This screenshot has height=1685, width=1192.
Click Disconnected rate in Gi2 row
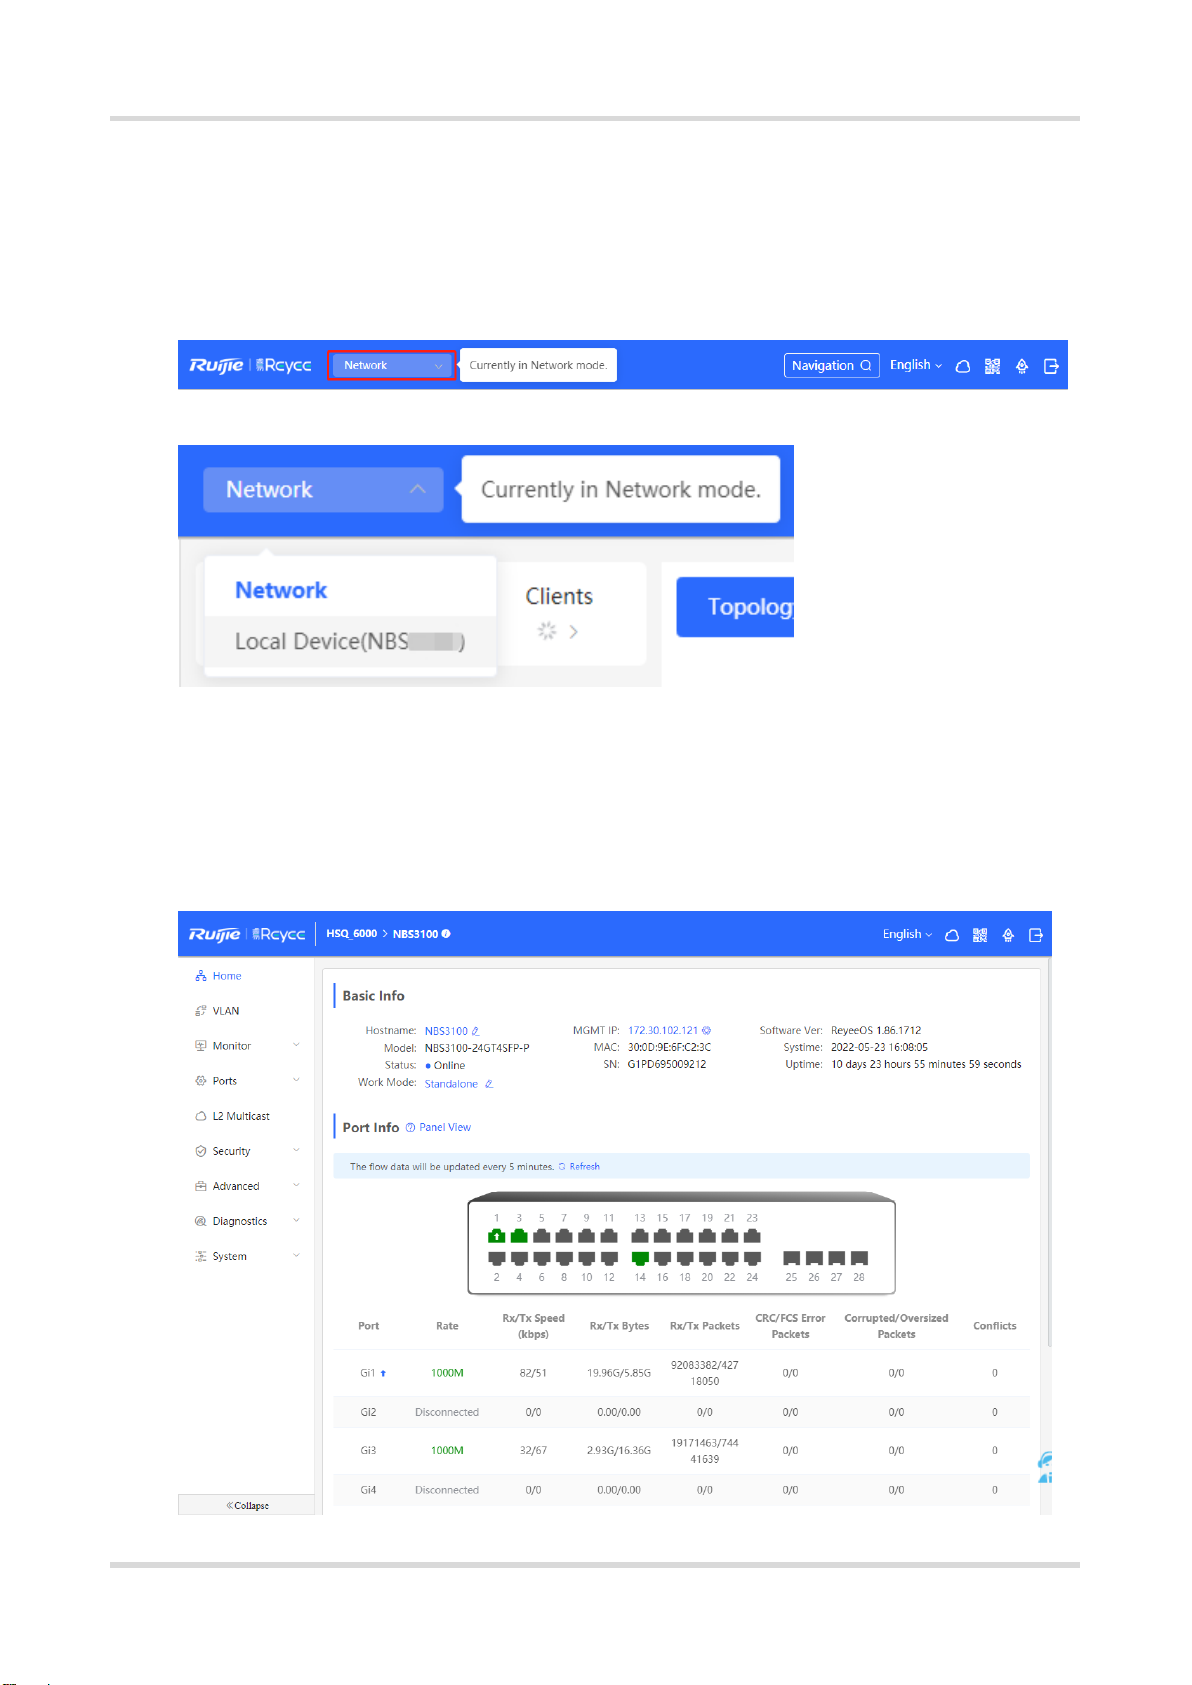[447, 1412]
